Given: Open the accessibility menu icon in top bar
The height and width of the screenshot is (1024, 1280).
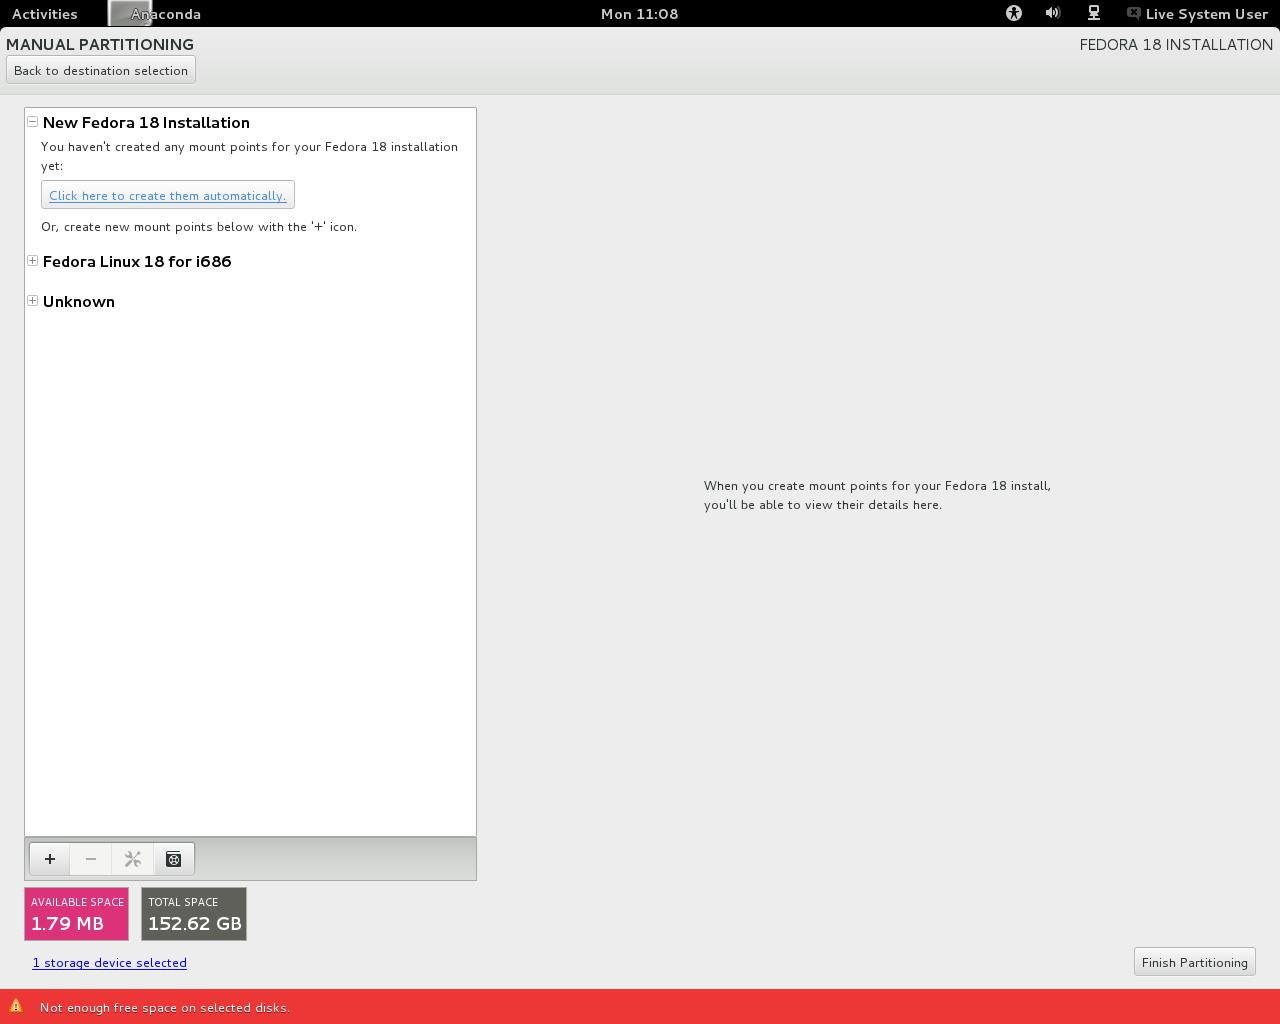Looking at the screenshot, I should tap(1014, 13).
